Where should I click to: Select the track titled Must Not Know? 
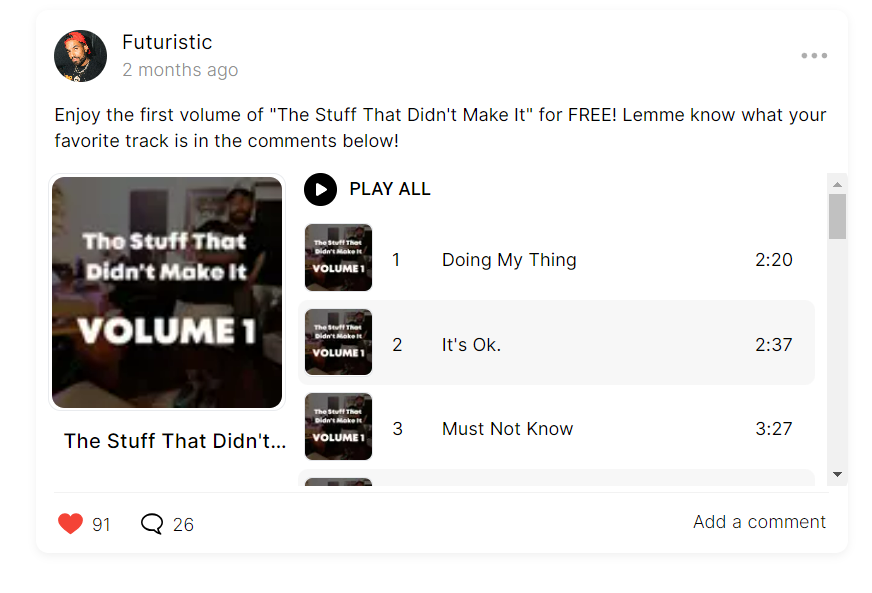507,429
